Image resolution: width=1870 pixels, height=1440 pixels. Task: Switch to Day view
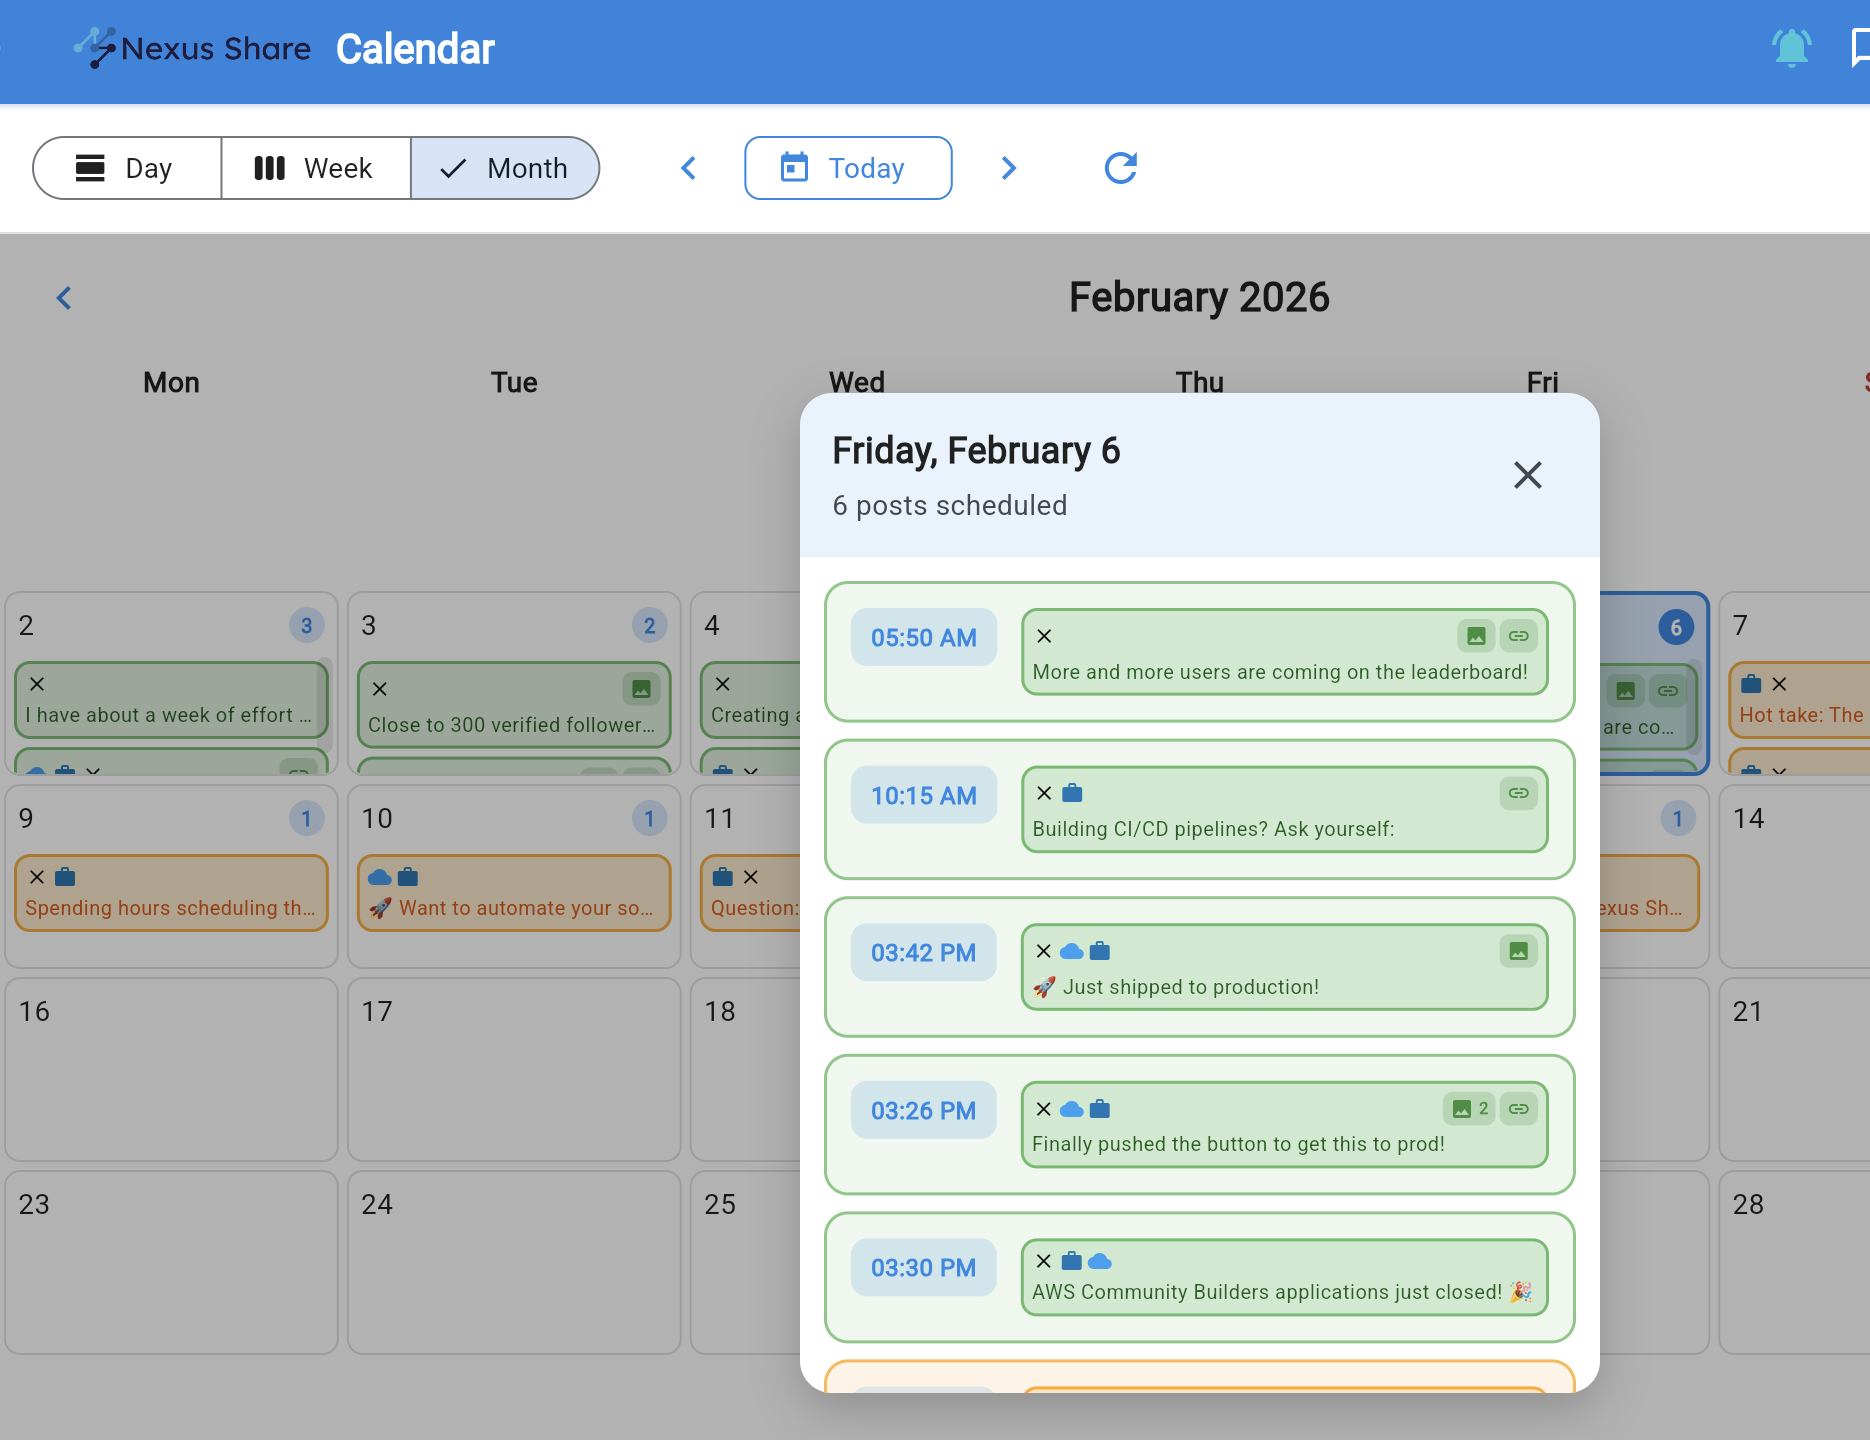click(x=126, y=168)
